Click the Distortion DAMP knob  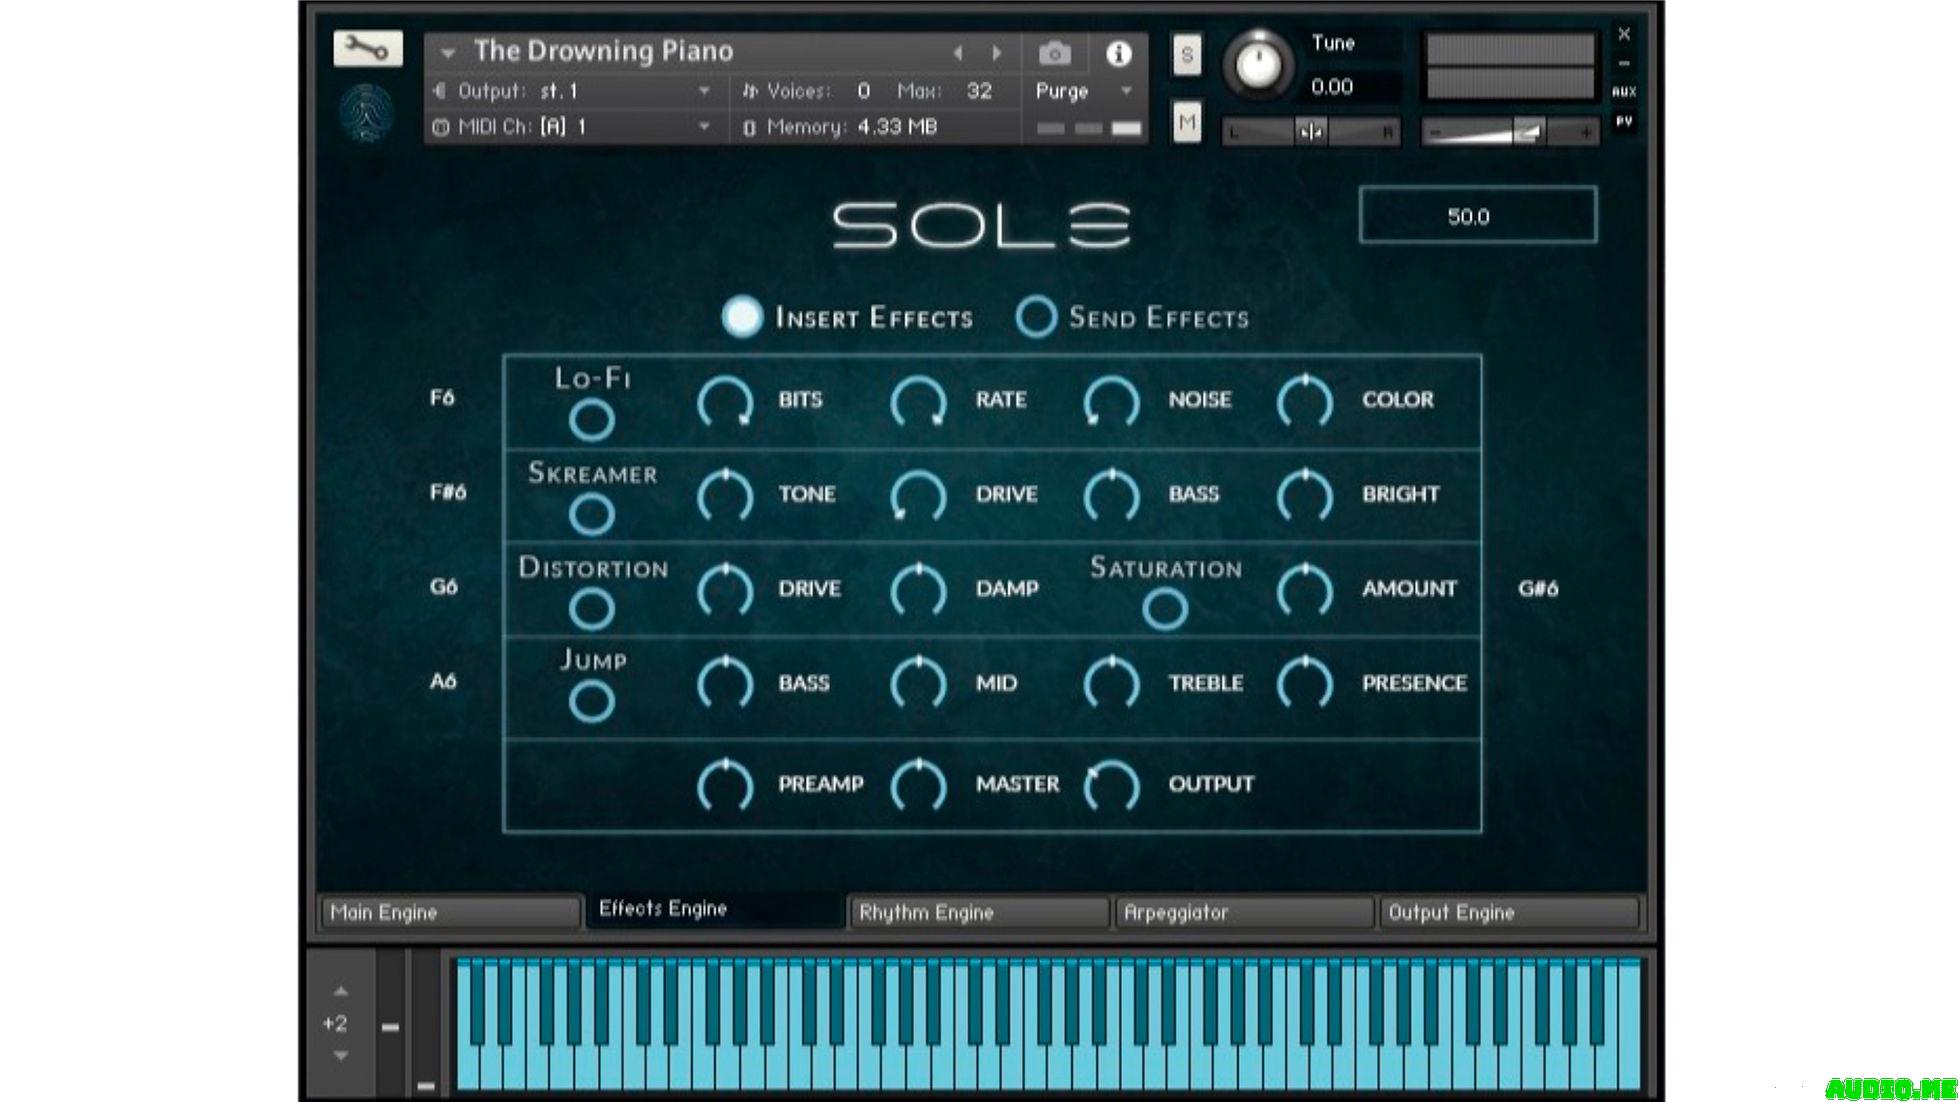click(918, 589)
